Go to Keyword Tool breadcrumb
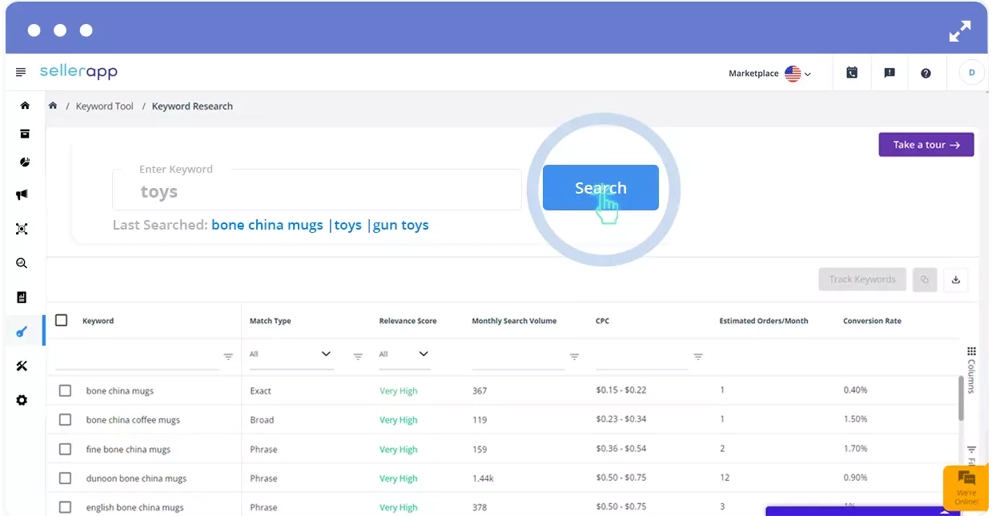Viewport: 1000px width, 516px height. coord(105,106)
